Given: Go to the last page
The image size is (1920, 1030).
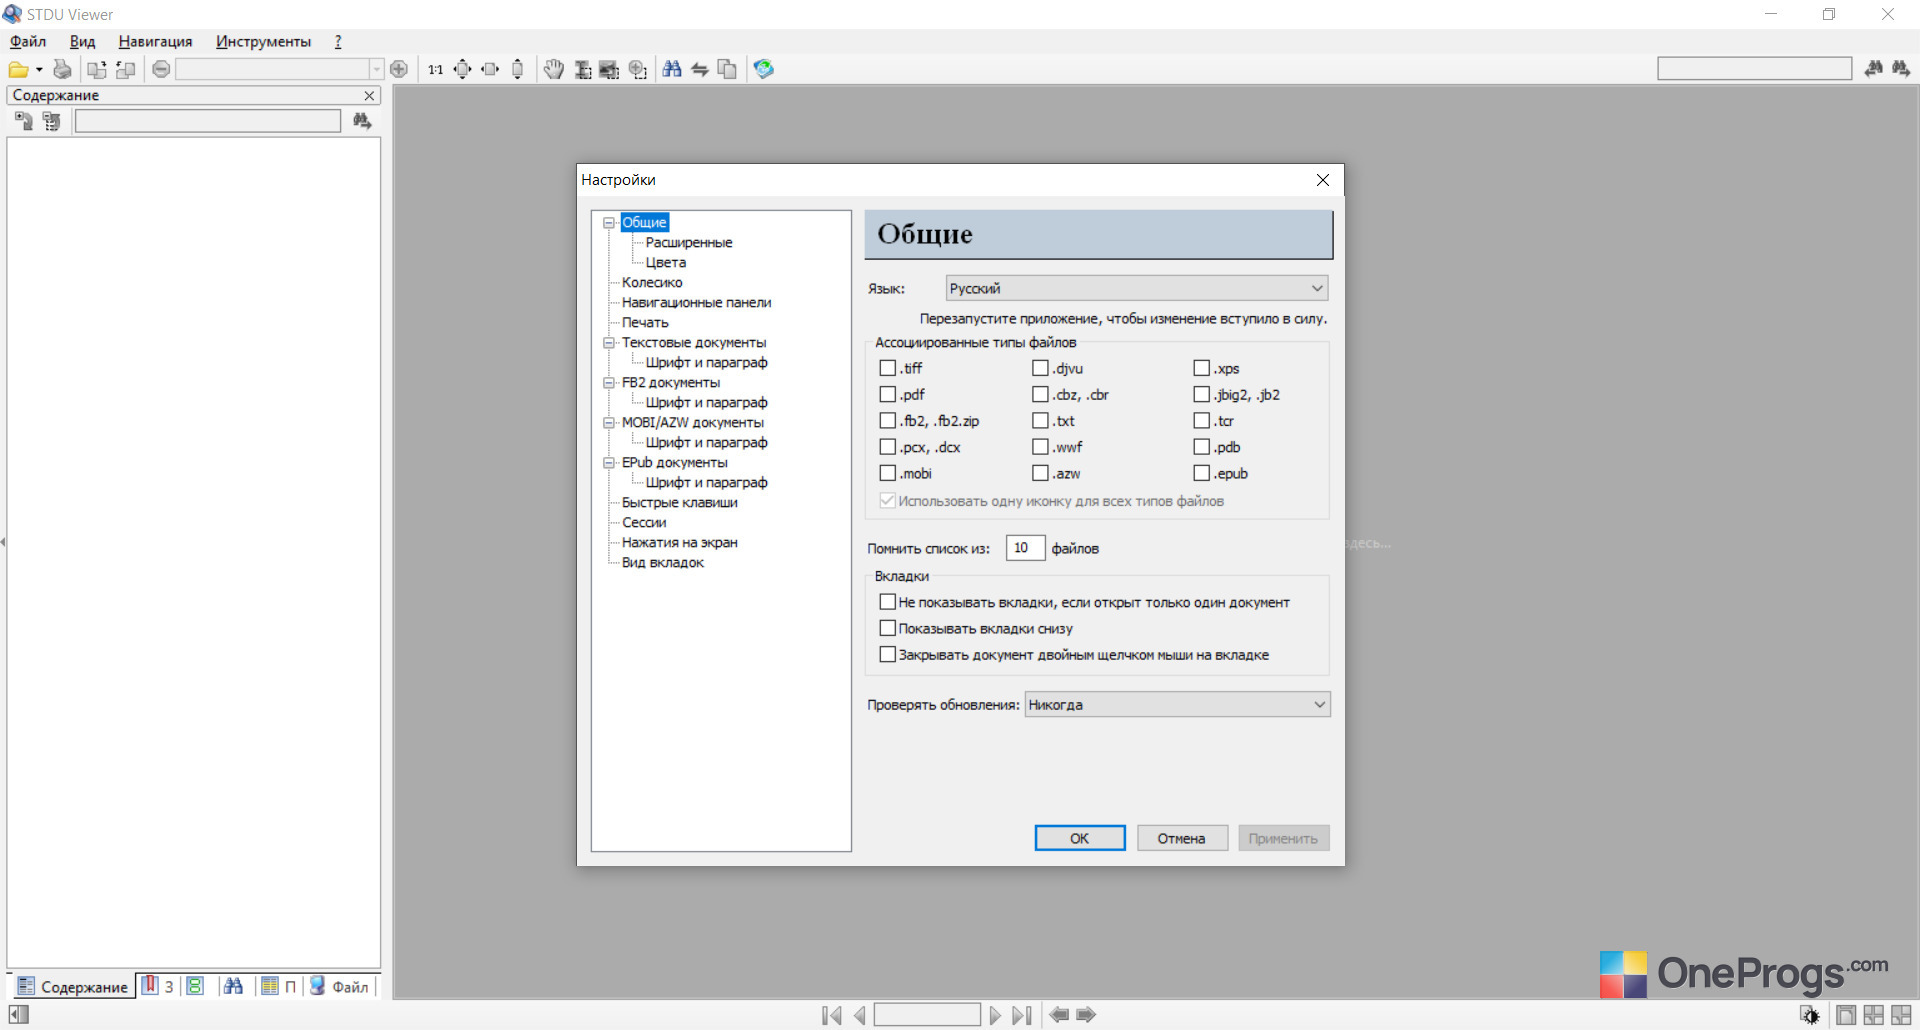Looking at the screenshot, I should (1021, 1015).
